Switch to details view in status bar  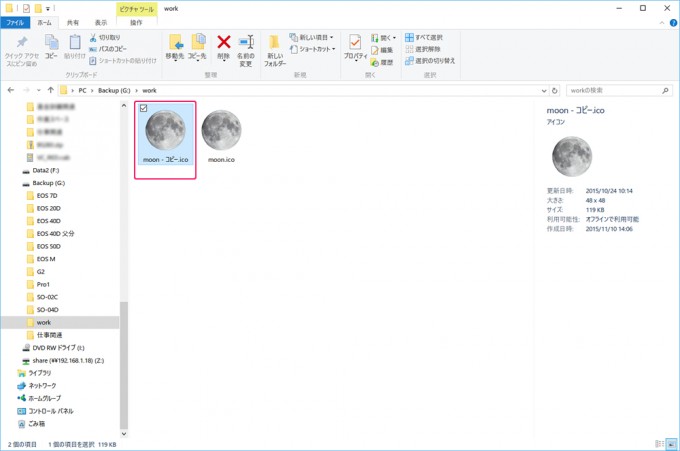659,444
